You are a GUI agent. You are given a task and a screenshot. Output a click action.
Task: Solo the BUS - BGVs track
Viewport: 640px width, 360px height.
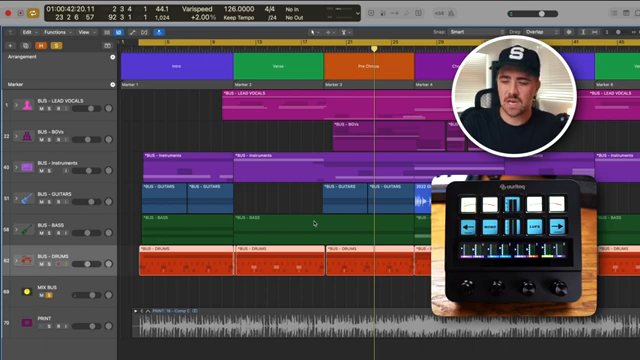(x=49, y=140)
